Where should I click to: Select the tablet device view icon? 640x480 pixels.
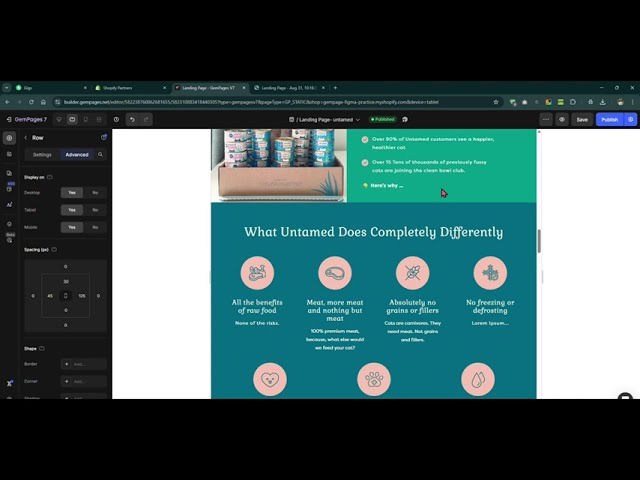coord(72,120)
